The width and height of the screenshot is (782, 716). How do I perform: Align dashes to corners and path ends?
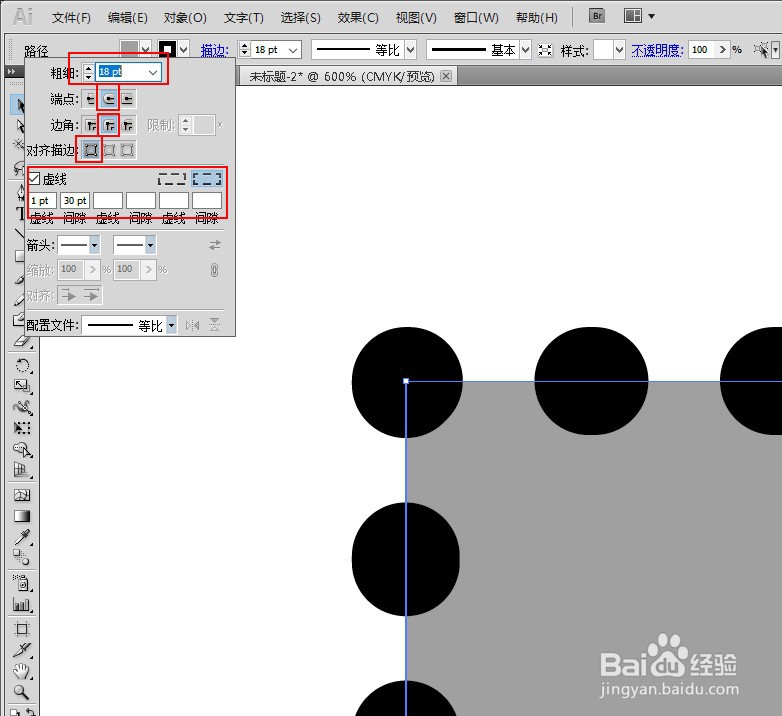click(x=207, y=179)
